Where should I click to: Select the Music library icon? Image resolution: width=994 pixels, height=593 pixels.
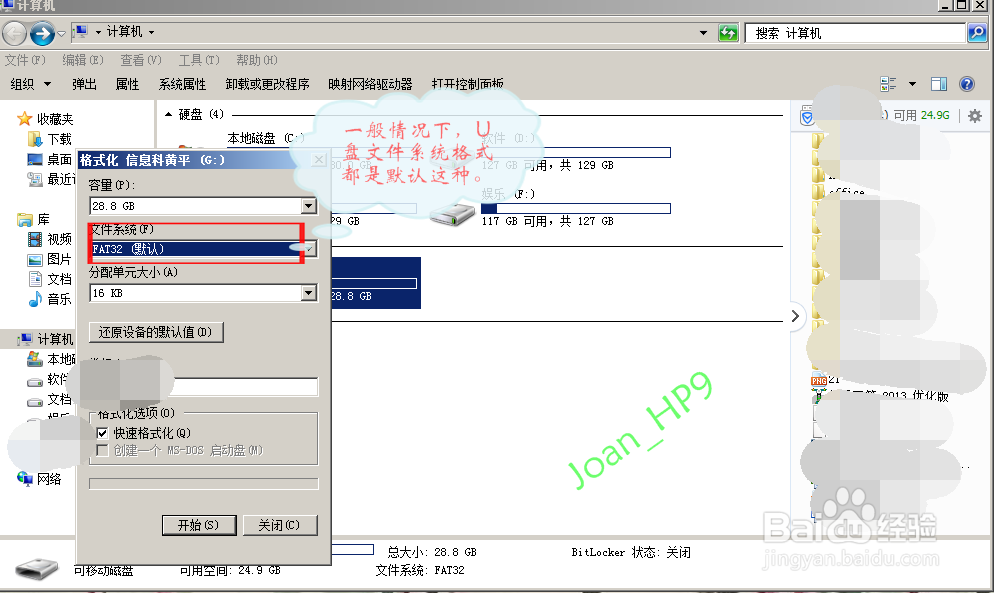coord(35,299)
